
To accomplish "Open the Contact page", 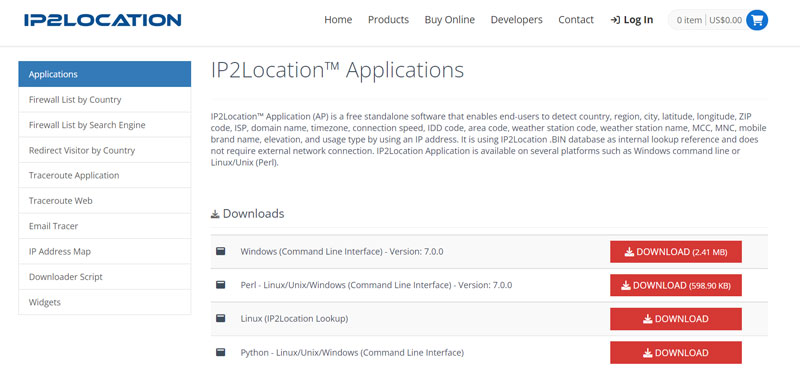I will tap(576, 20).
